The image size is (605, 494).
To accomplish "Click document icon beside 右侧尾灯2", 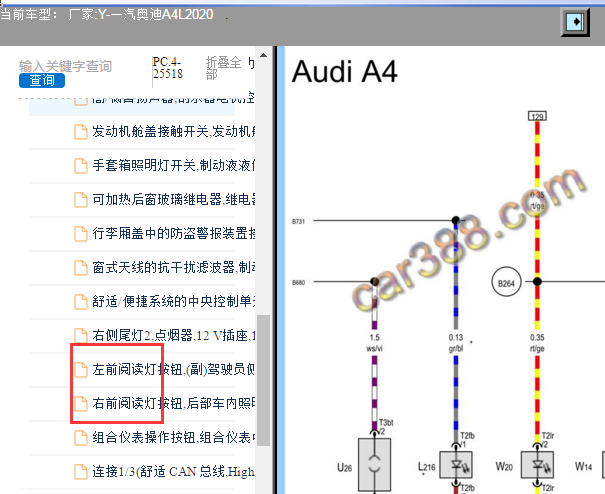I will tap(81, 335).
